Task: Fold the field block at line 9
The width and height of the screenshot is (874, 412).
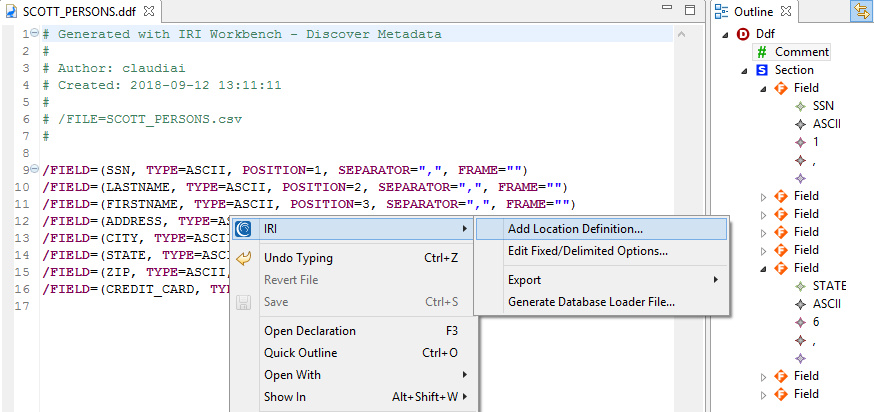Action: (x=34, y=168)
